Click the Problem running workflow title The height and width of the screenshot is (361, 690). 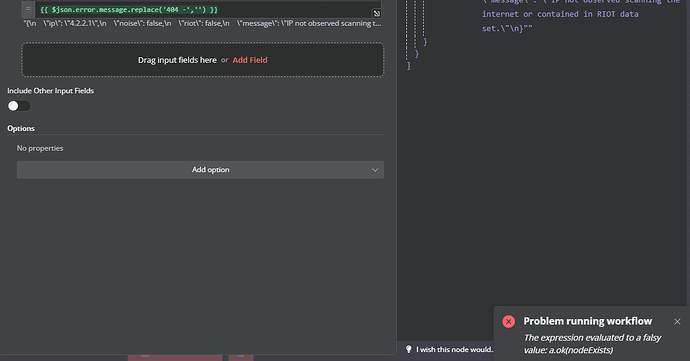(x=587, y=321)
